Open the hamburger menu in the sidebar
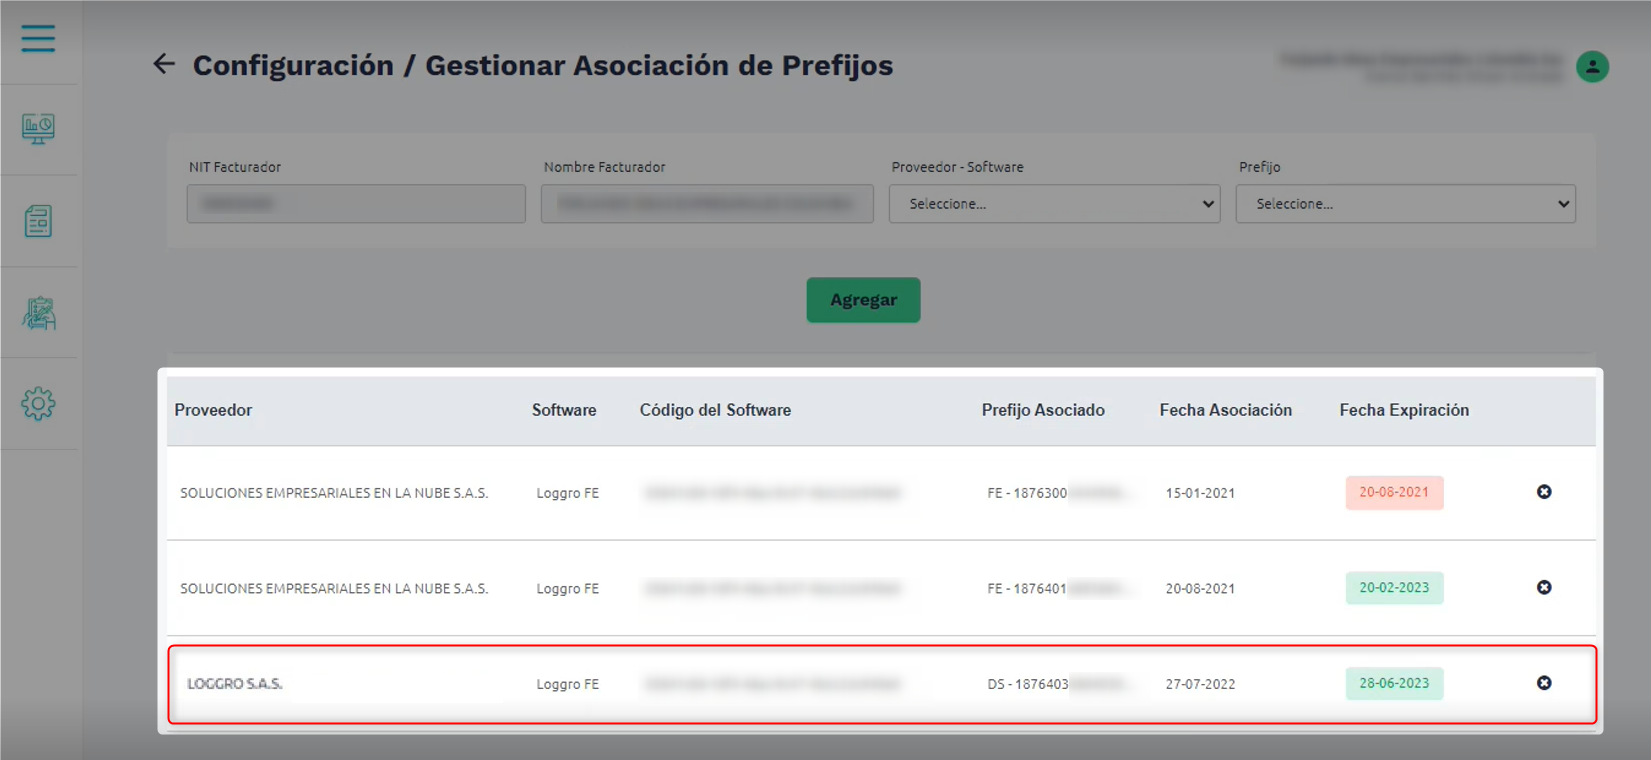 pos(38,39)
